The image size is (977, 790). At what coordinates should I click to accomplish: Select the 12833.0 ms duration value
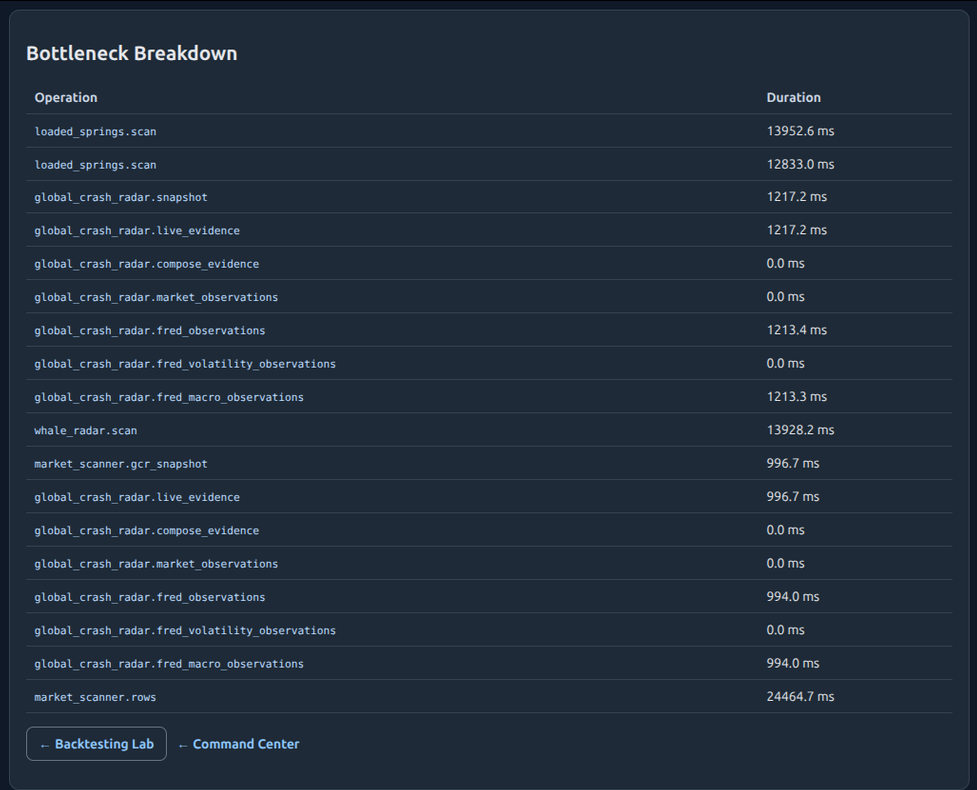(800, 164)
